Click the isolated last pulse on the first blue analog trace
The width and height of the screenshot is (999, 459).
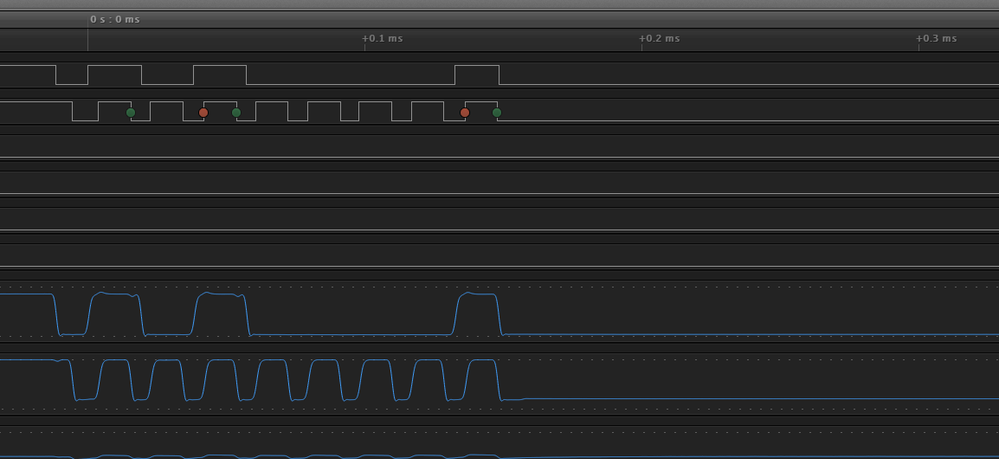point(477,314)
